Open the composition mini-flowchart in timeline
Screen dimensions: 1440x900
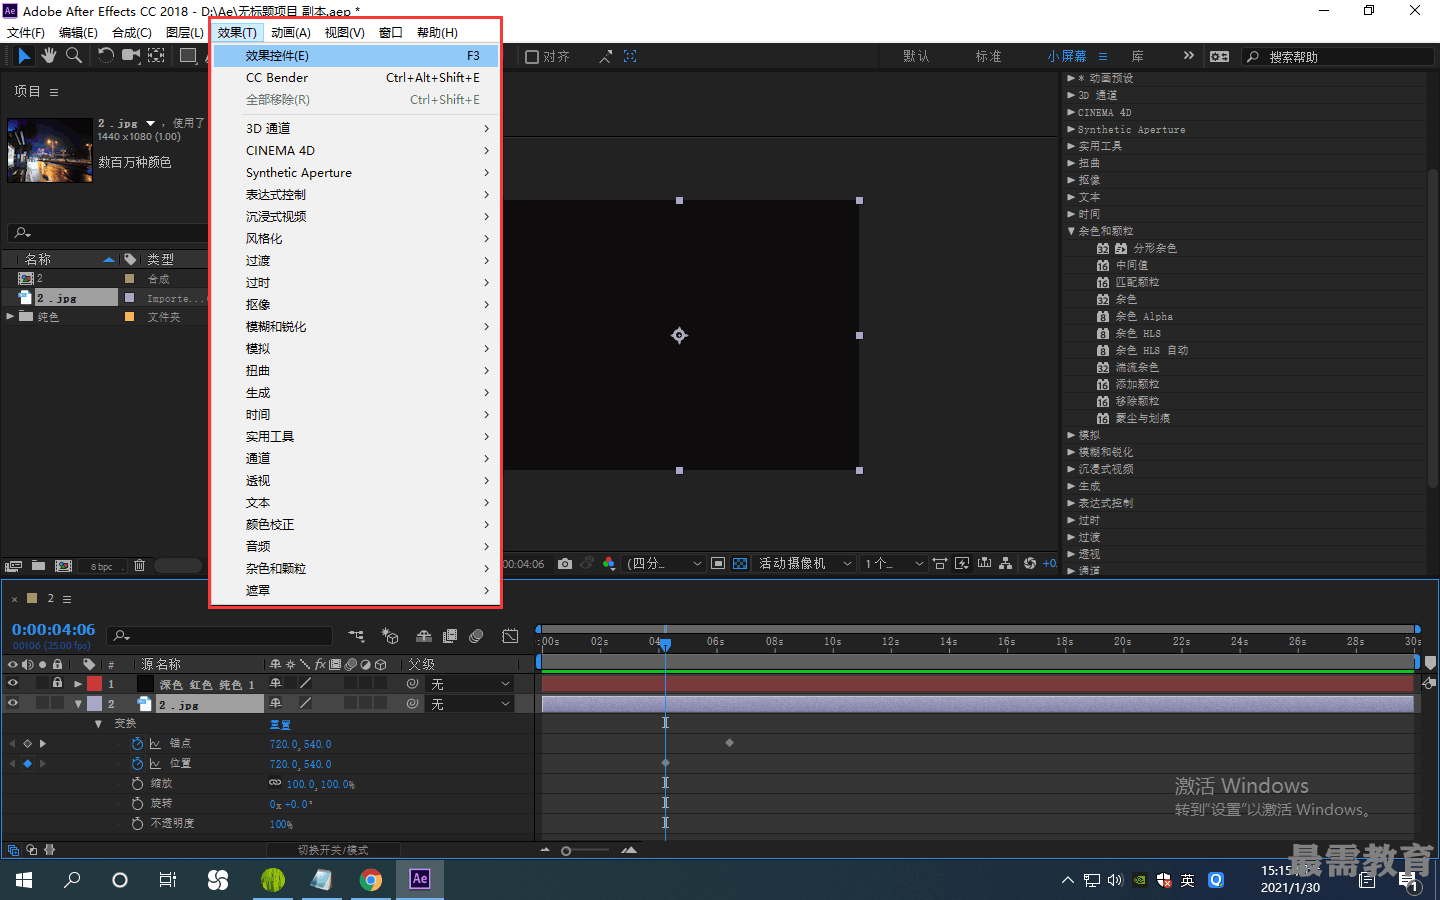click(x=357, y=636)
